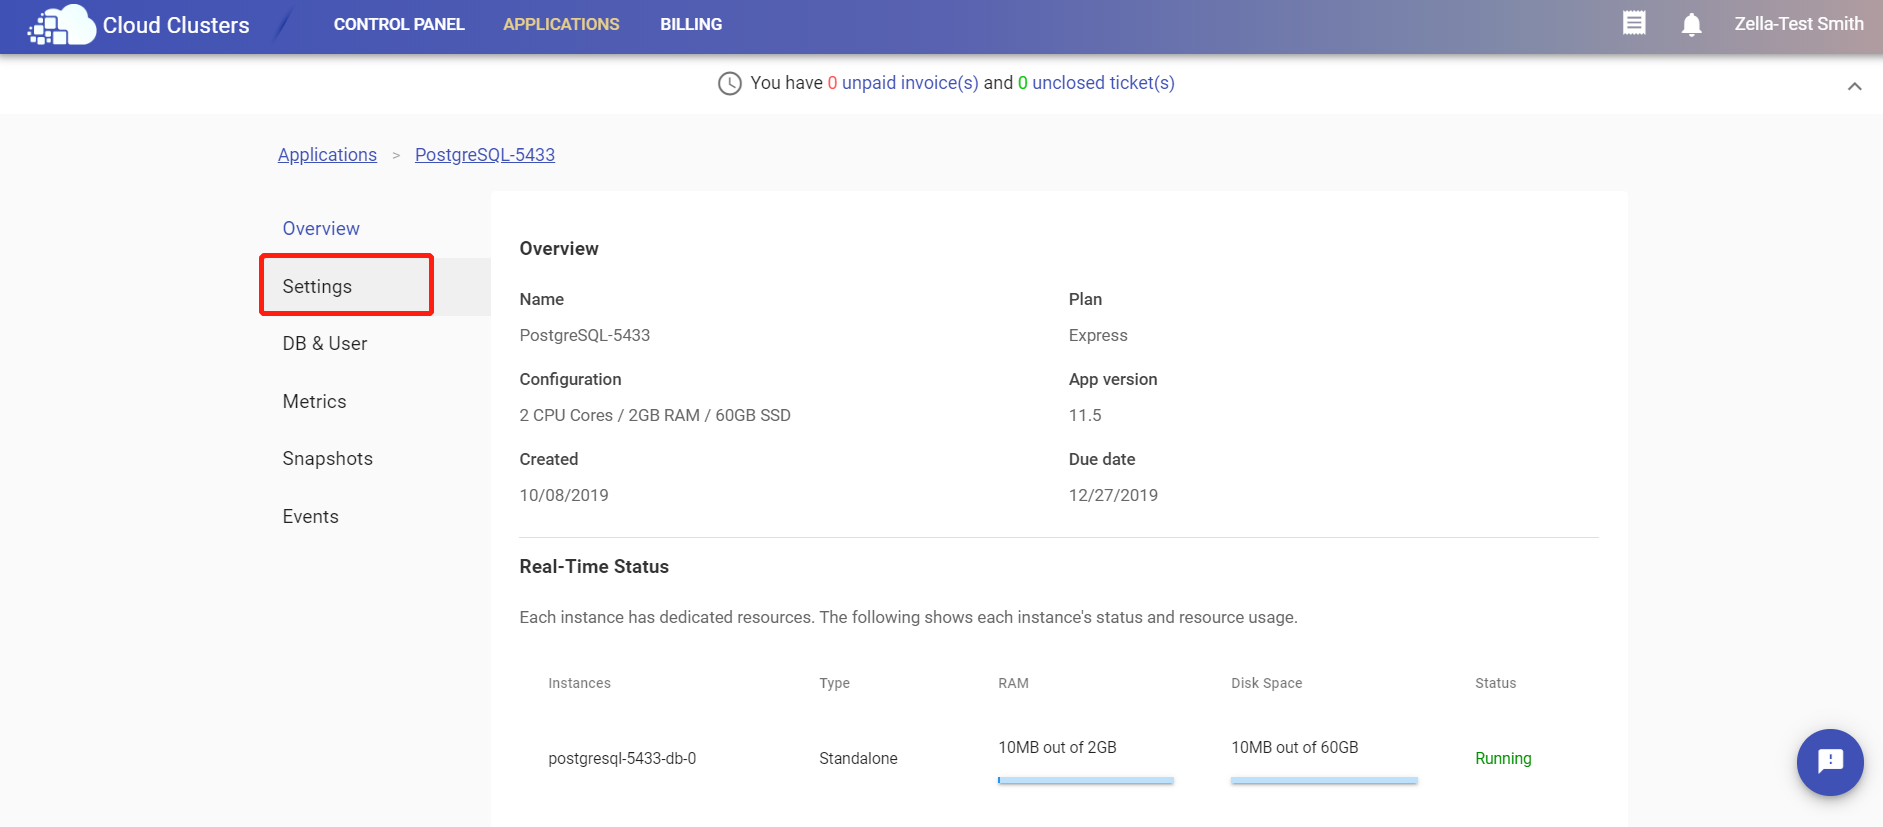This screenshot has height=827, width=1883.
Task: Follow the PostgreSQL-5433 breadcrumb link
Action: [x=485, y=155]
